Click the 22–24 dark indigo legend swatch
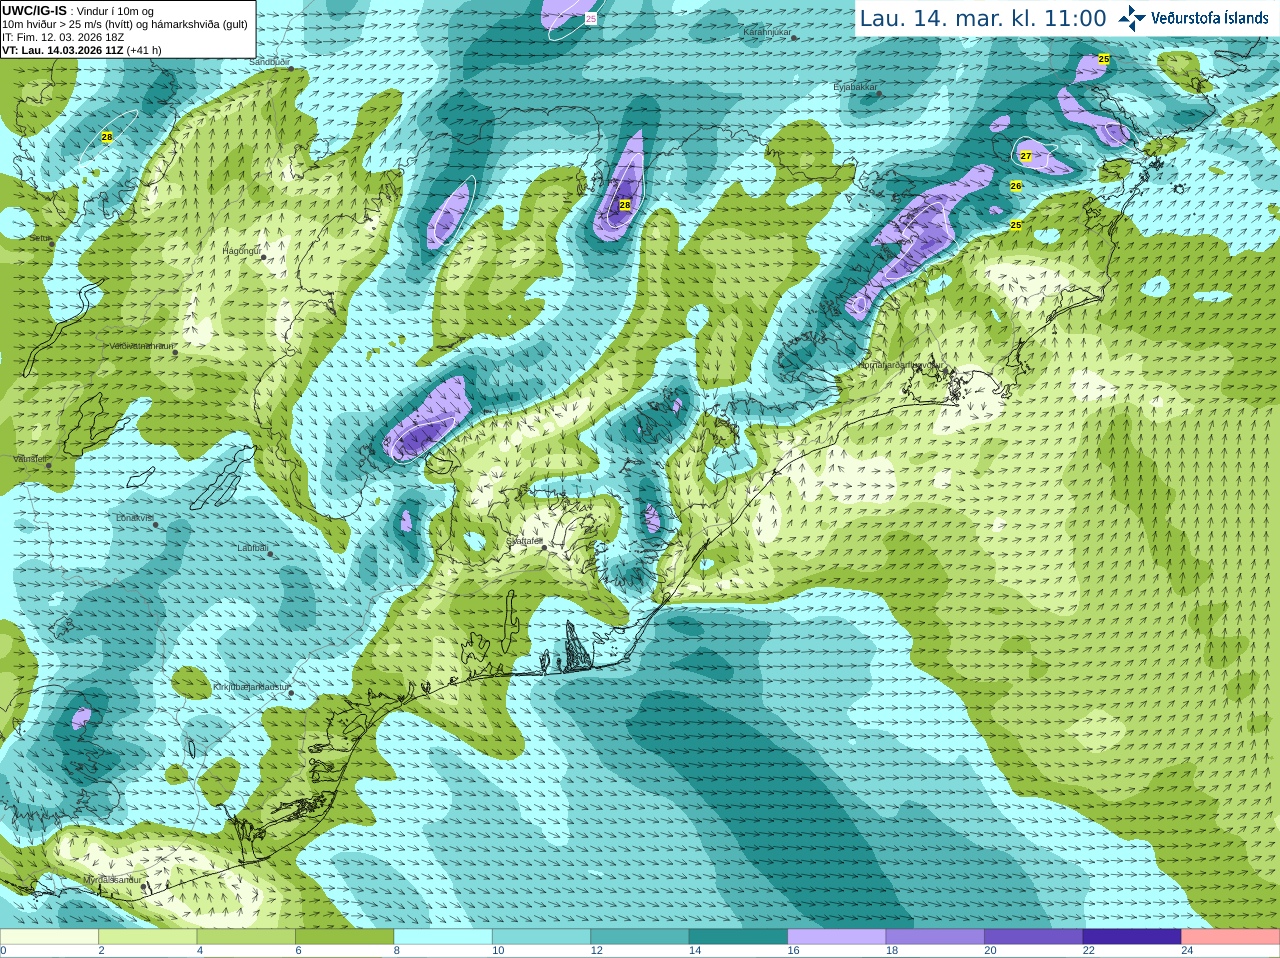Image resolution: width=1280 pixels, height=958 pixels. point(1132,937)
